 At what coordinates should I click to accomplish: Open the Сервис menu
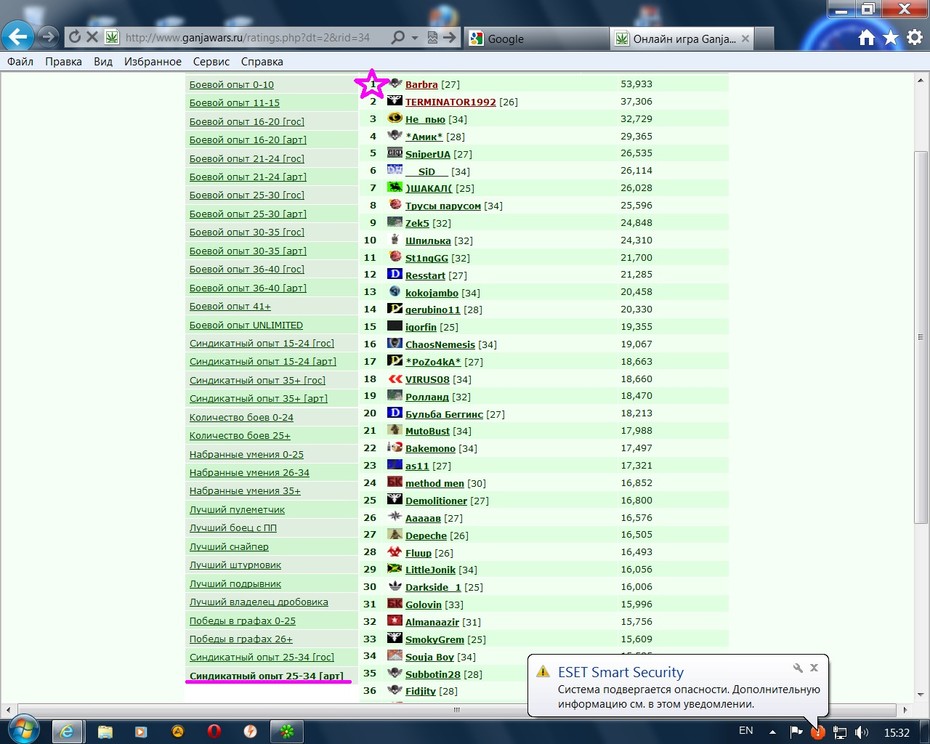(211, 62)
